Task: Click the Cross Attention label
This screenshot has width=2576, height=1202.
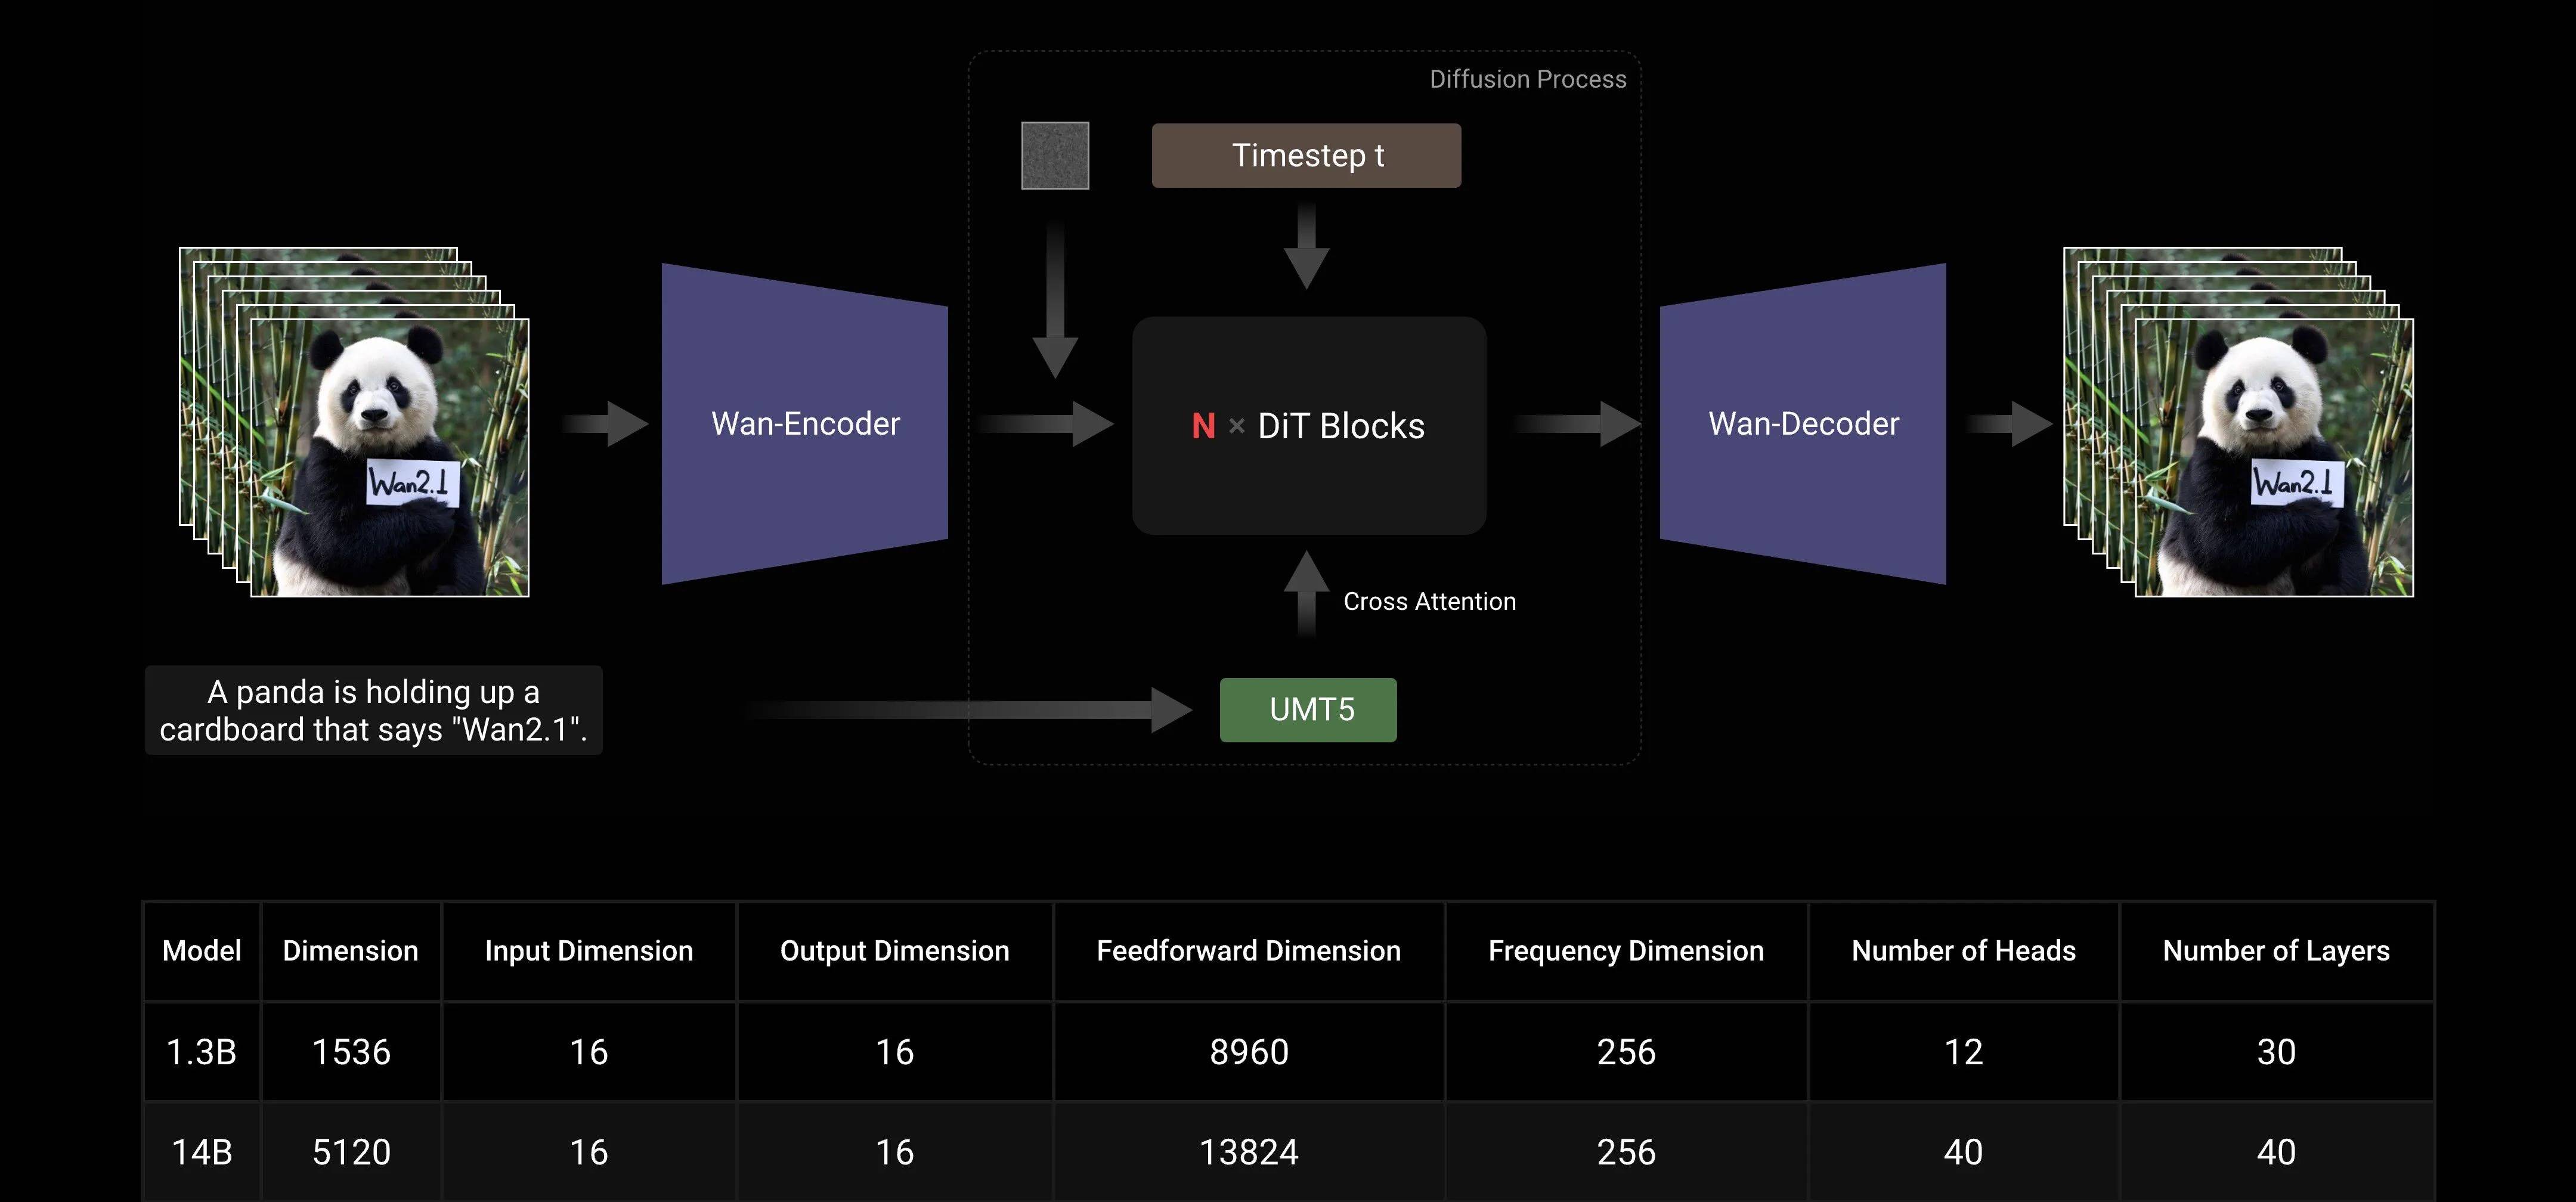Action: (1429, 602)
